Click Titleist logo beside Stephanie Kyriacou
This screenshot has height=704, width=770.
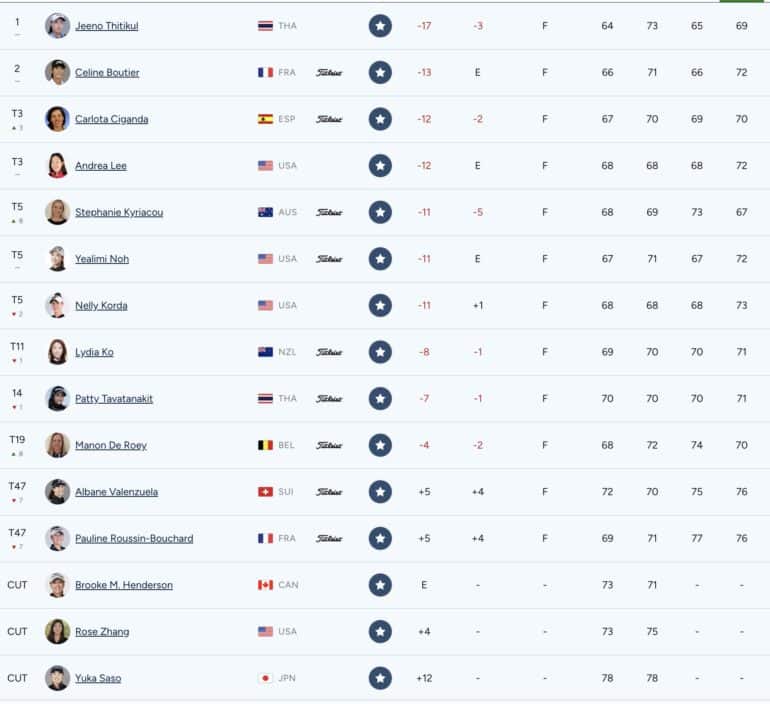pyautogui.click(x=329, y=212)
